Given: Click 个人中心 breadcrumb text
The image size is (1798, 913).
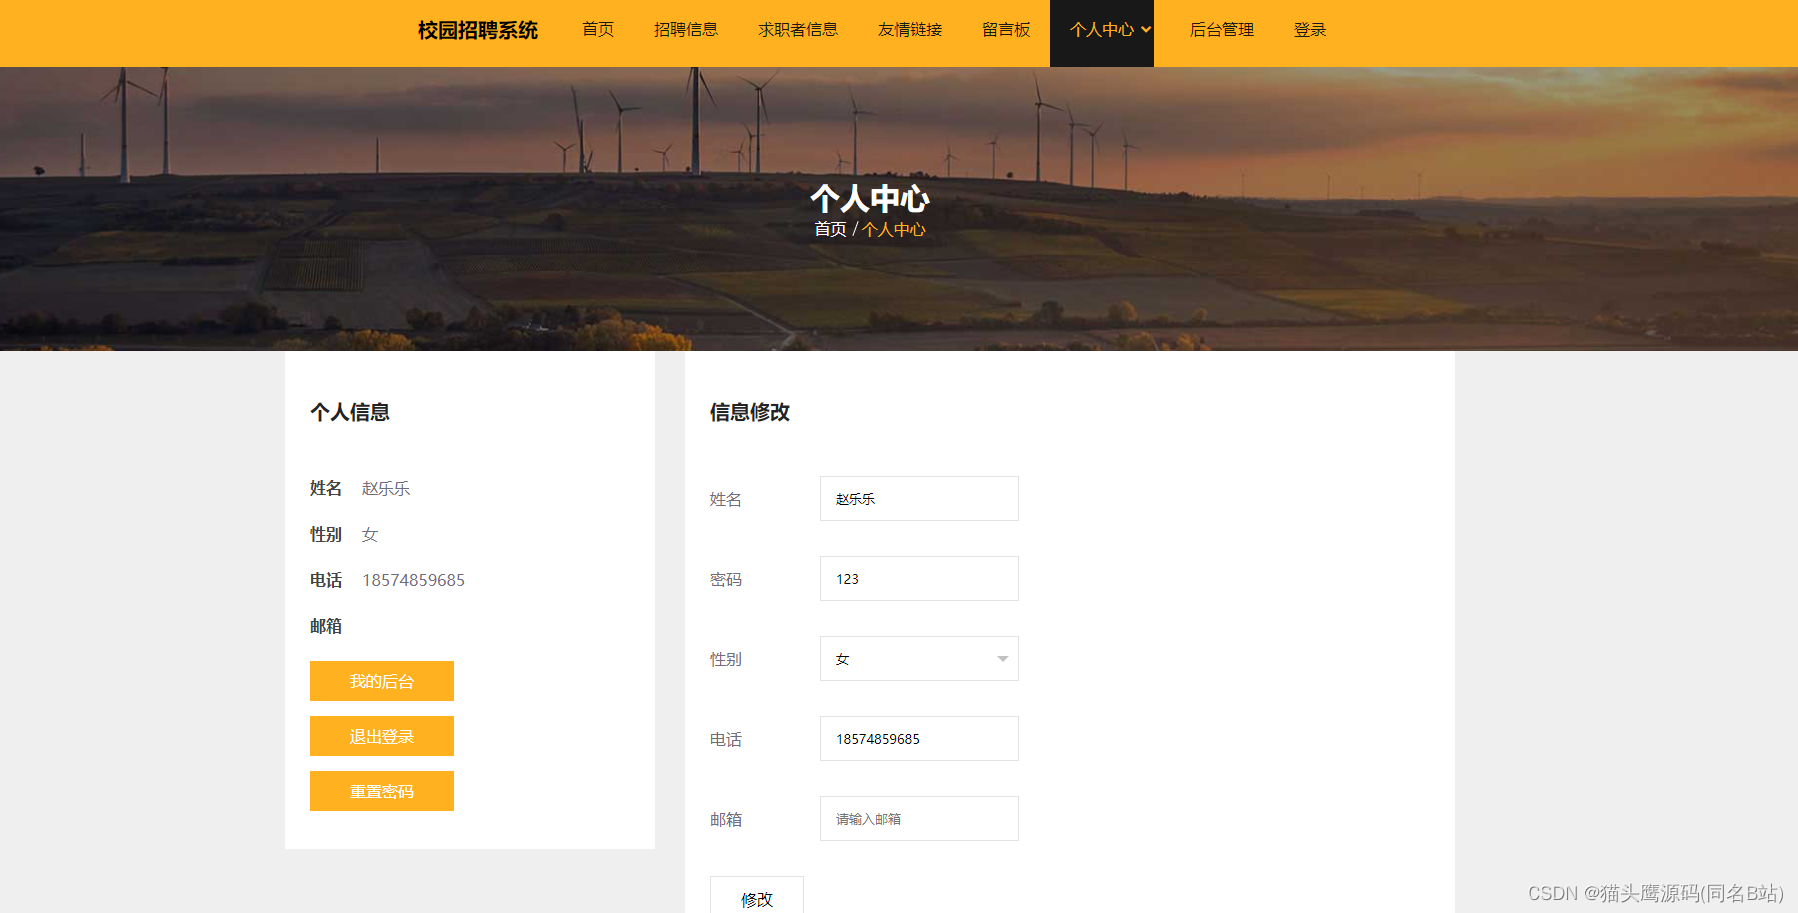Looking at the screenshot, I should [x=894, y=229].
